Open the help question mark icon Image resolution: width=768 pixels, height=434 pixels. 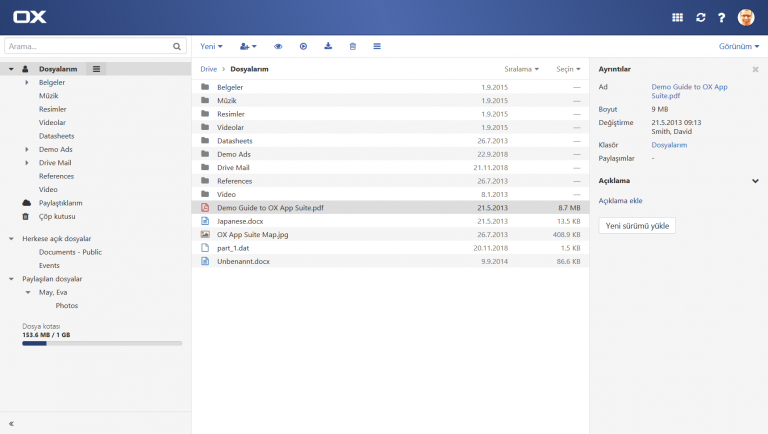click(x=721, y=17)
